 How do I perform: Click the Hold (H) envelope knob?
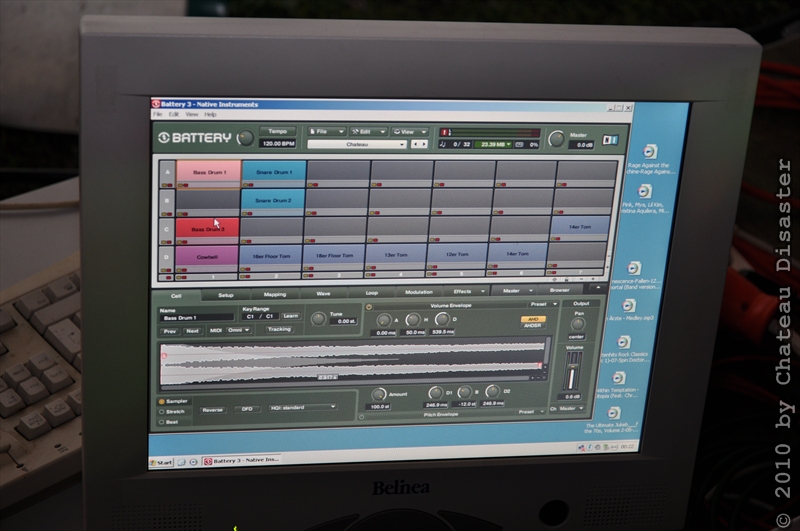pos(413,320)
